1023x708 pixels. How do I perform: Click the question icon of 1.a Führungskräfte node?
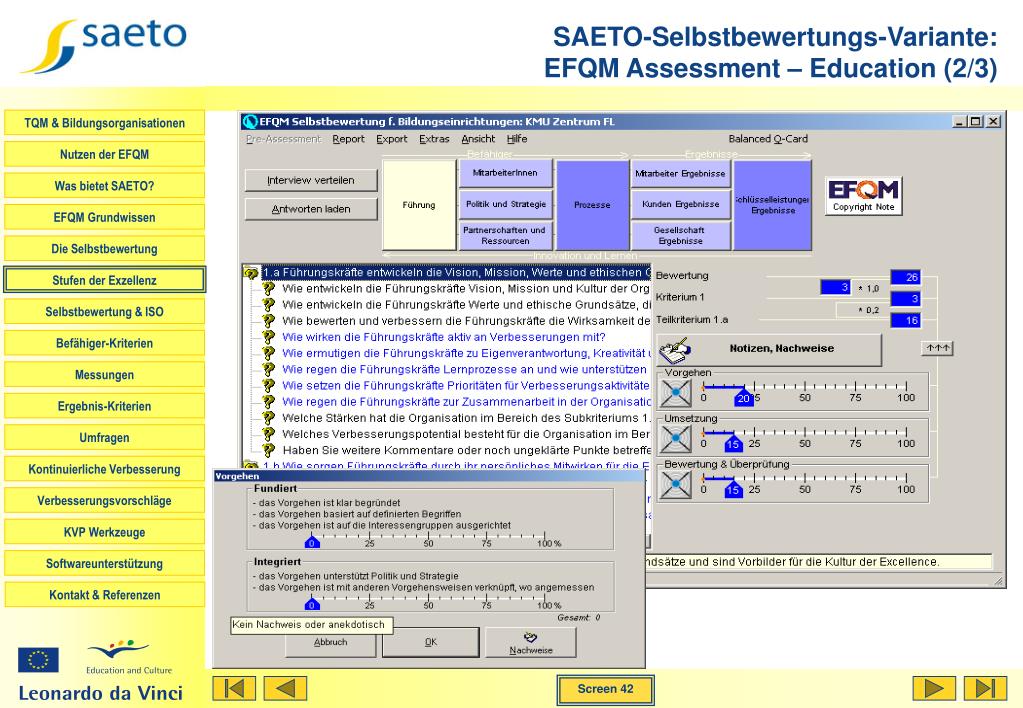[251, 273]
